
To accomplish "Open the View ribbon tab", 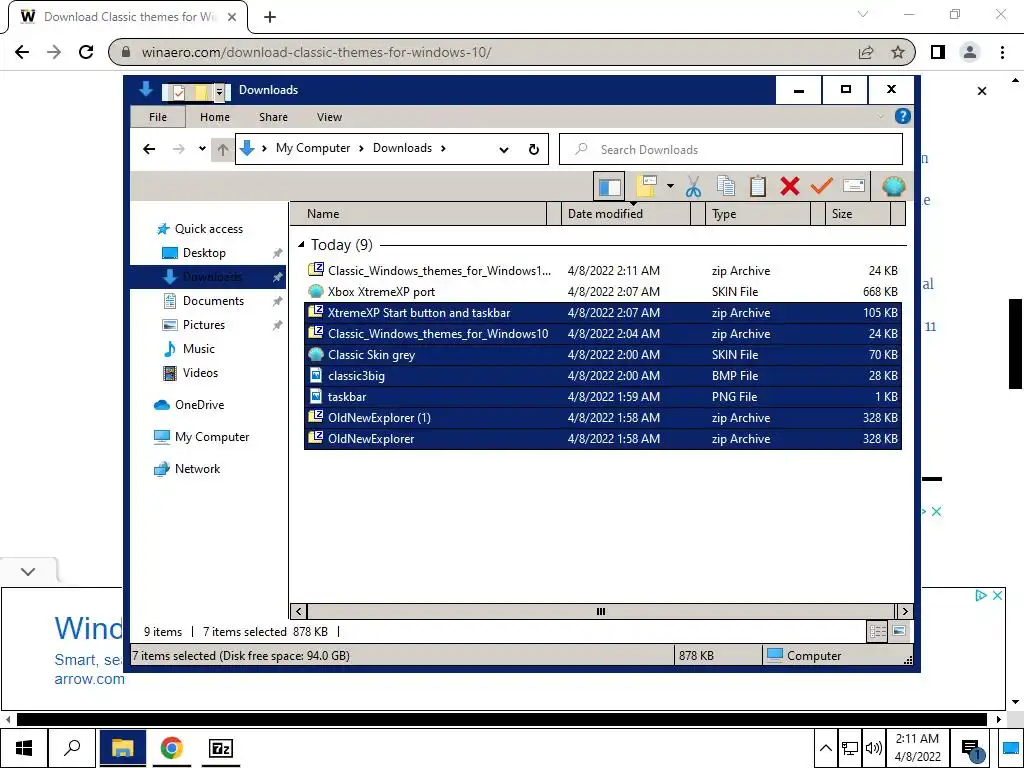I will pyautogui.click(x=329, y=117).
